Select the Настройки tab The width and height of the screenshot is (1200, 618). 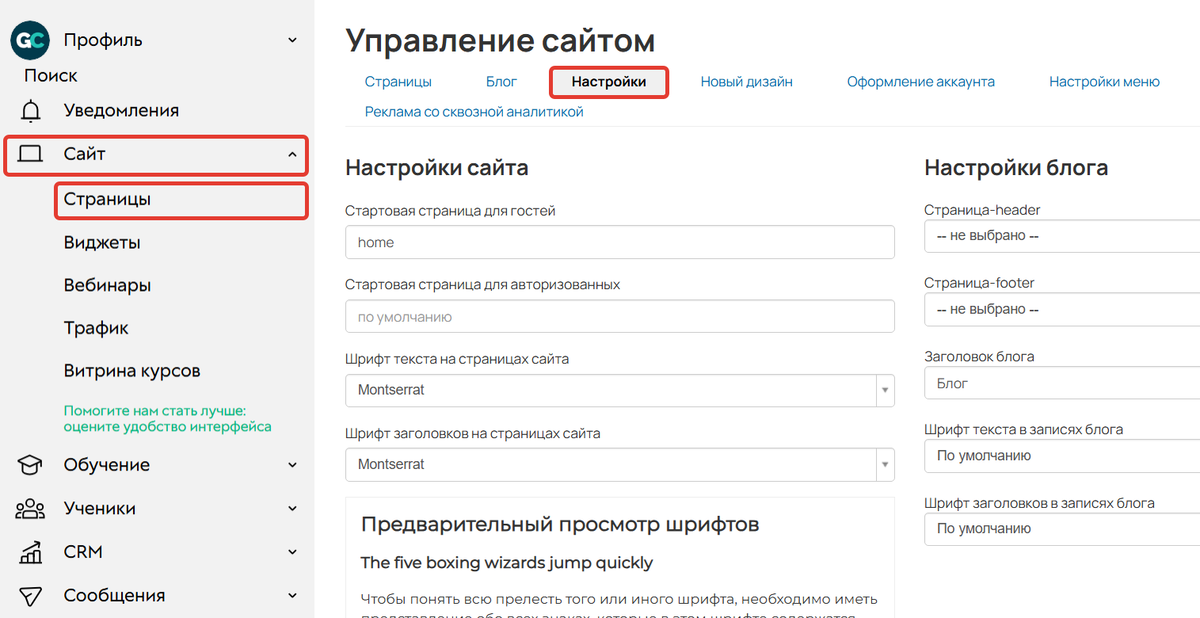(609, 82)
